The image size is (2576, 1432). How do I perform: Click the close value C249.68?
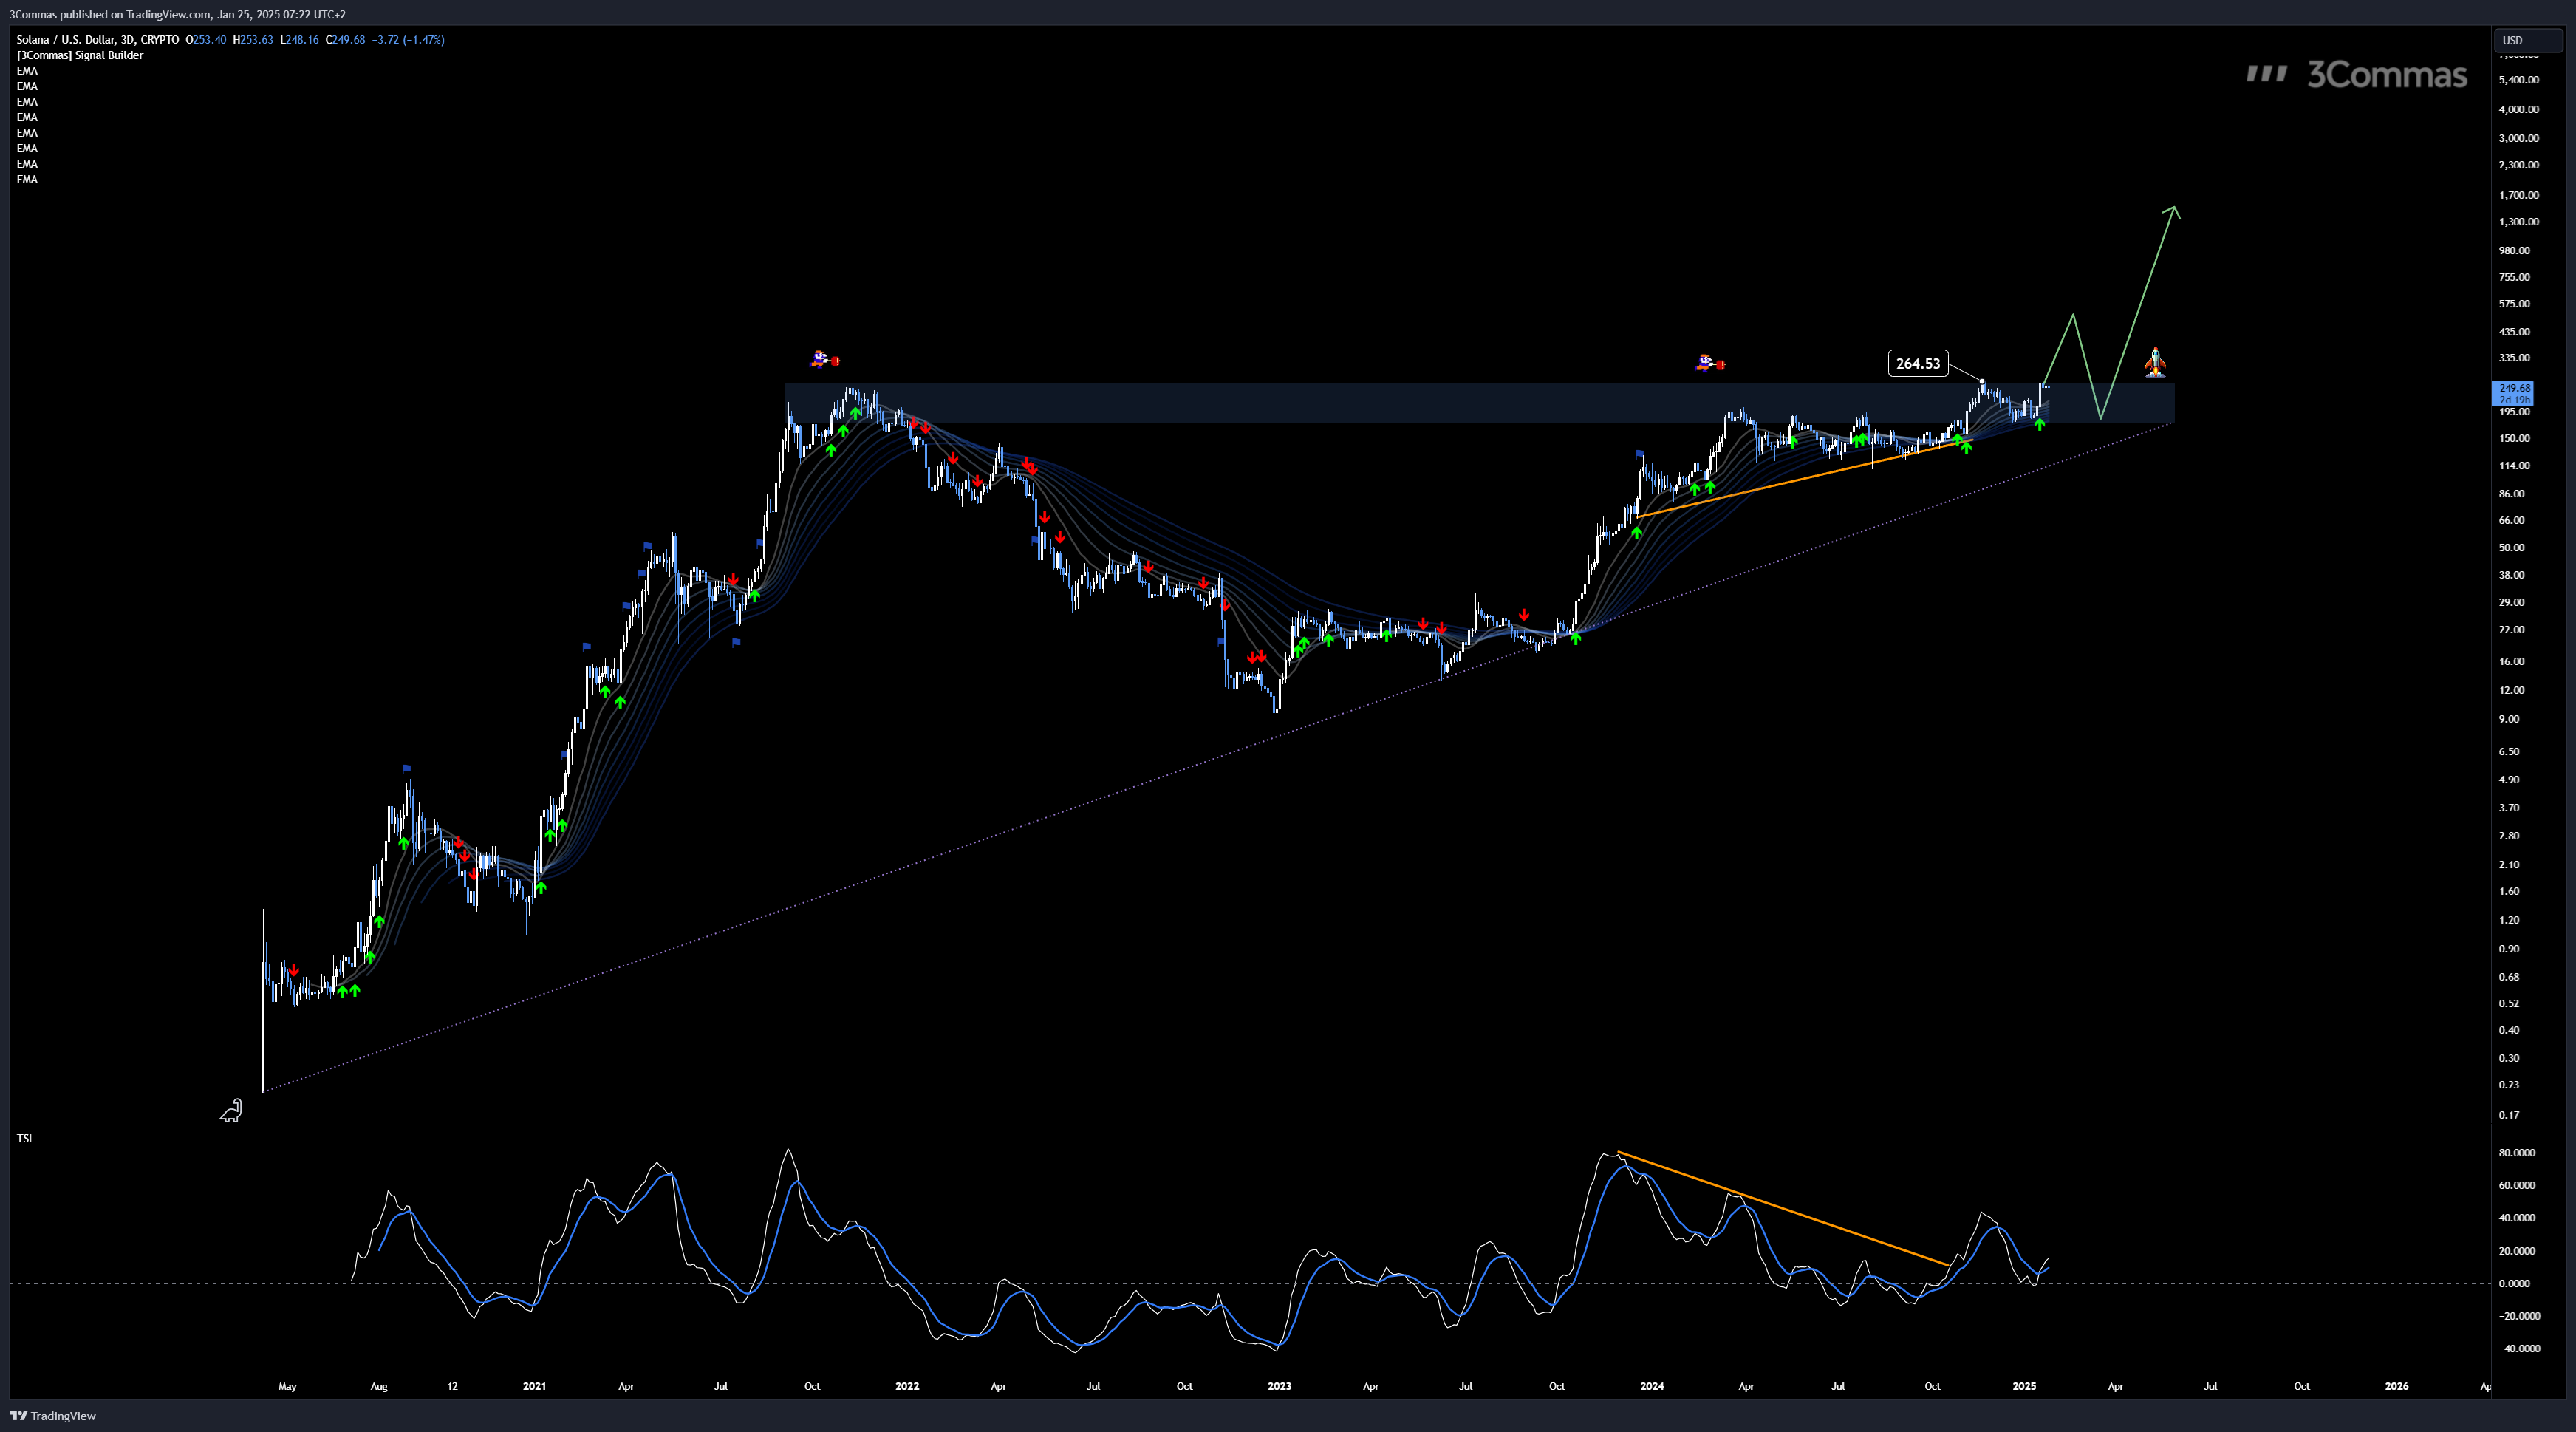345,40
